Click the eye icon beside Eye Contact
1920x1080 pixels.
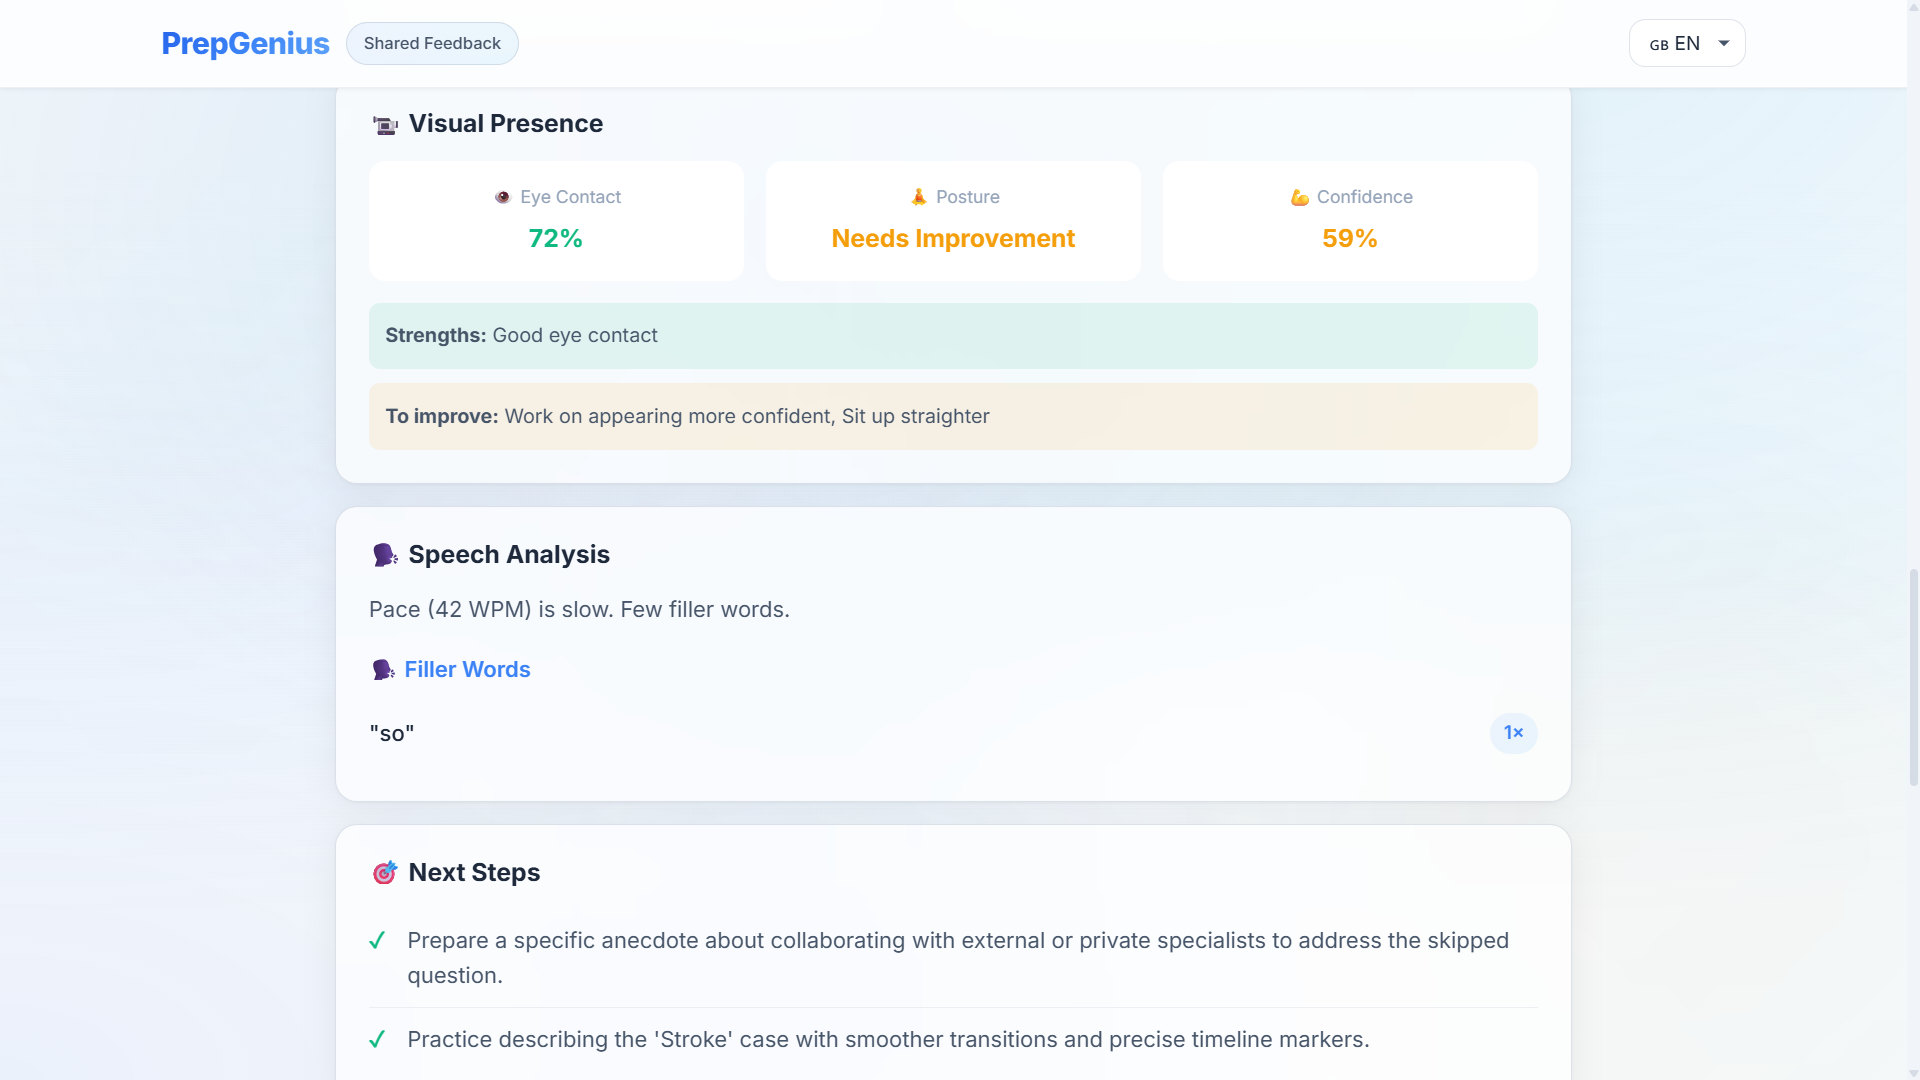pyautogui.click(x=503, y=197)
